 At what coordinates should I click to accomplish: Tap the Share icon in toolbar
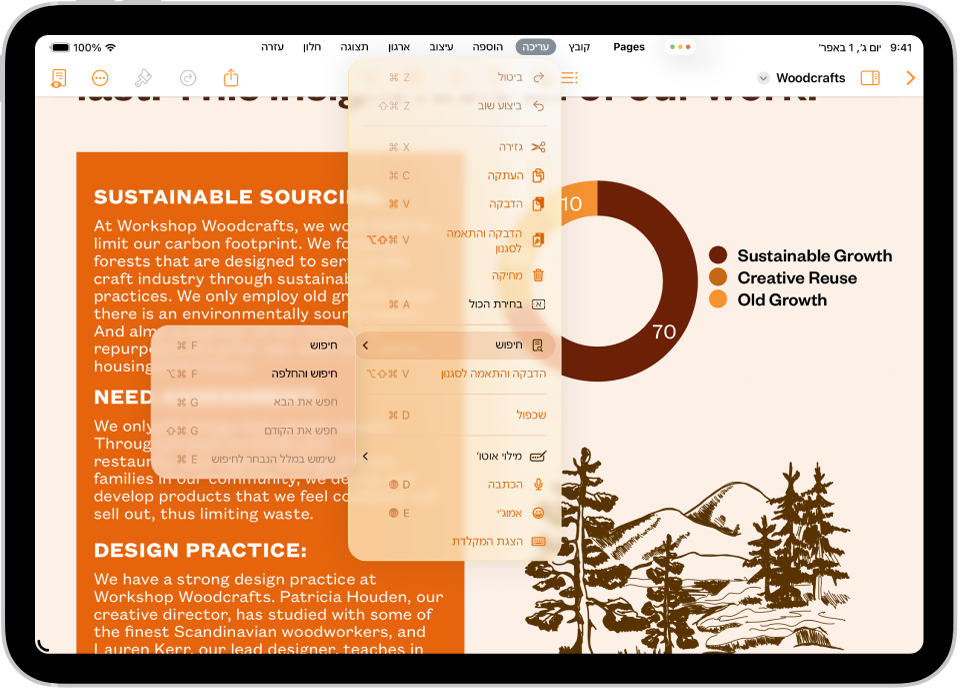(231, 77)
